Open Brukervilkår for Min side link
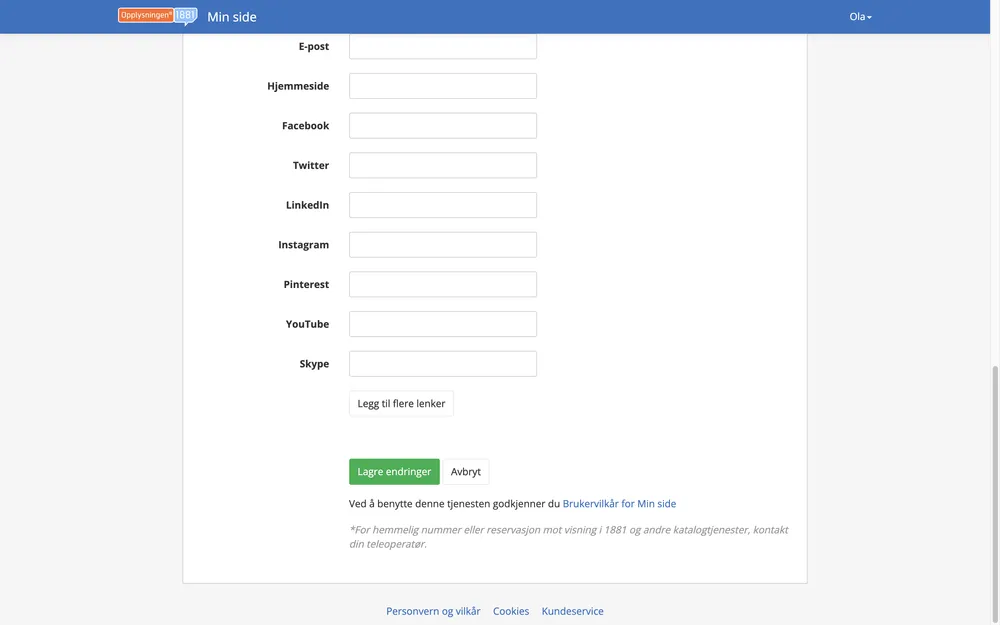This screenshot has height=625, width=1000. 619,504
